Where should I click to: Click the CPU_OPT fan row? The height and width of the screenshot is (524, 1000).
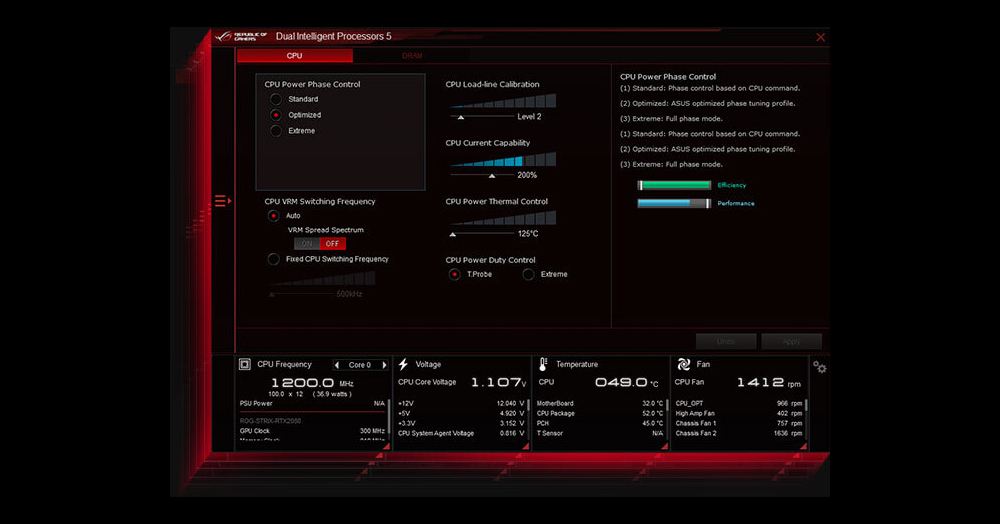point(739,404)
